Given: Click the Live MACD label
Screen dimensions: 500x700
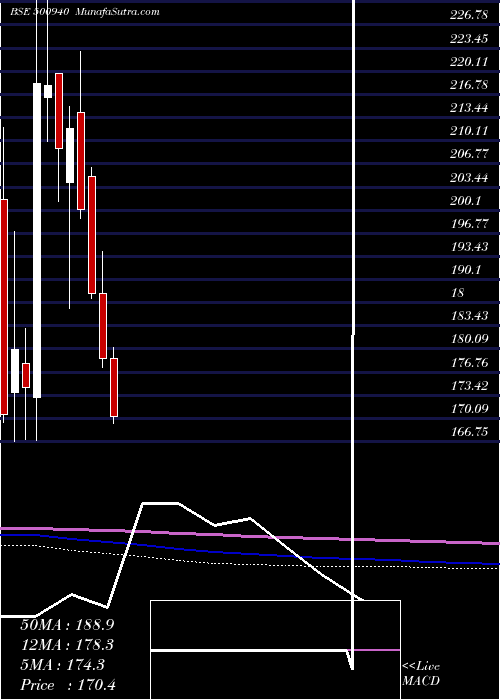Looking at the screenshot, I should point(421,674).
